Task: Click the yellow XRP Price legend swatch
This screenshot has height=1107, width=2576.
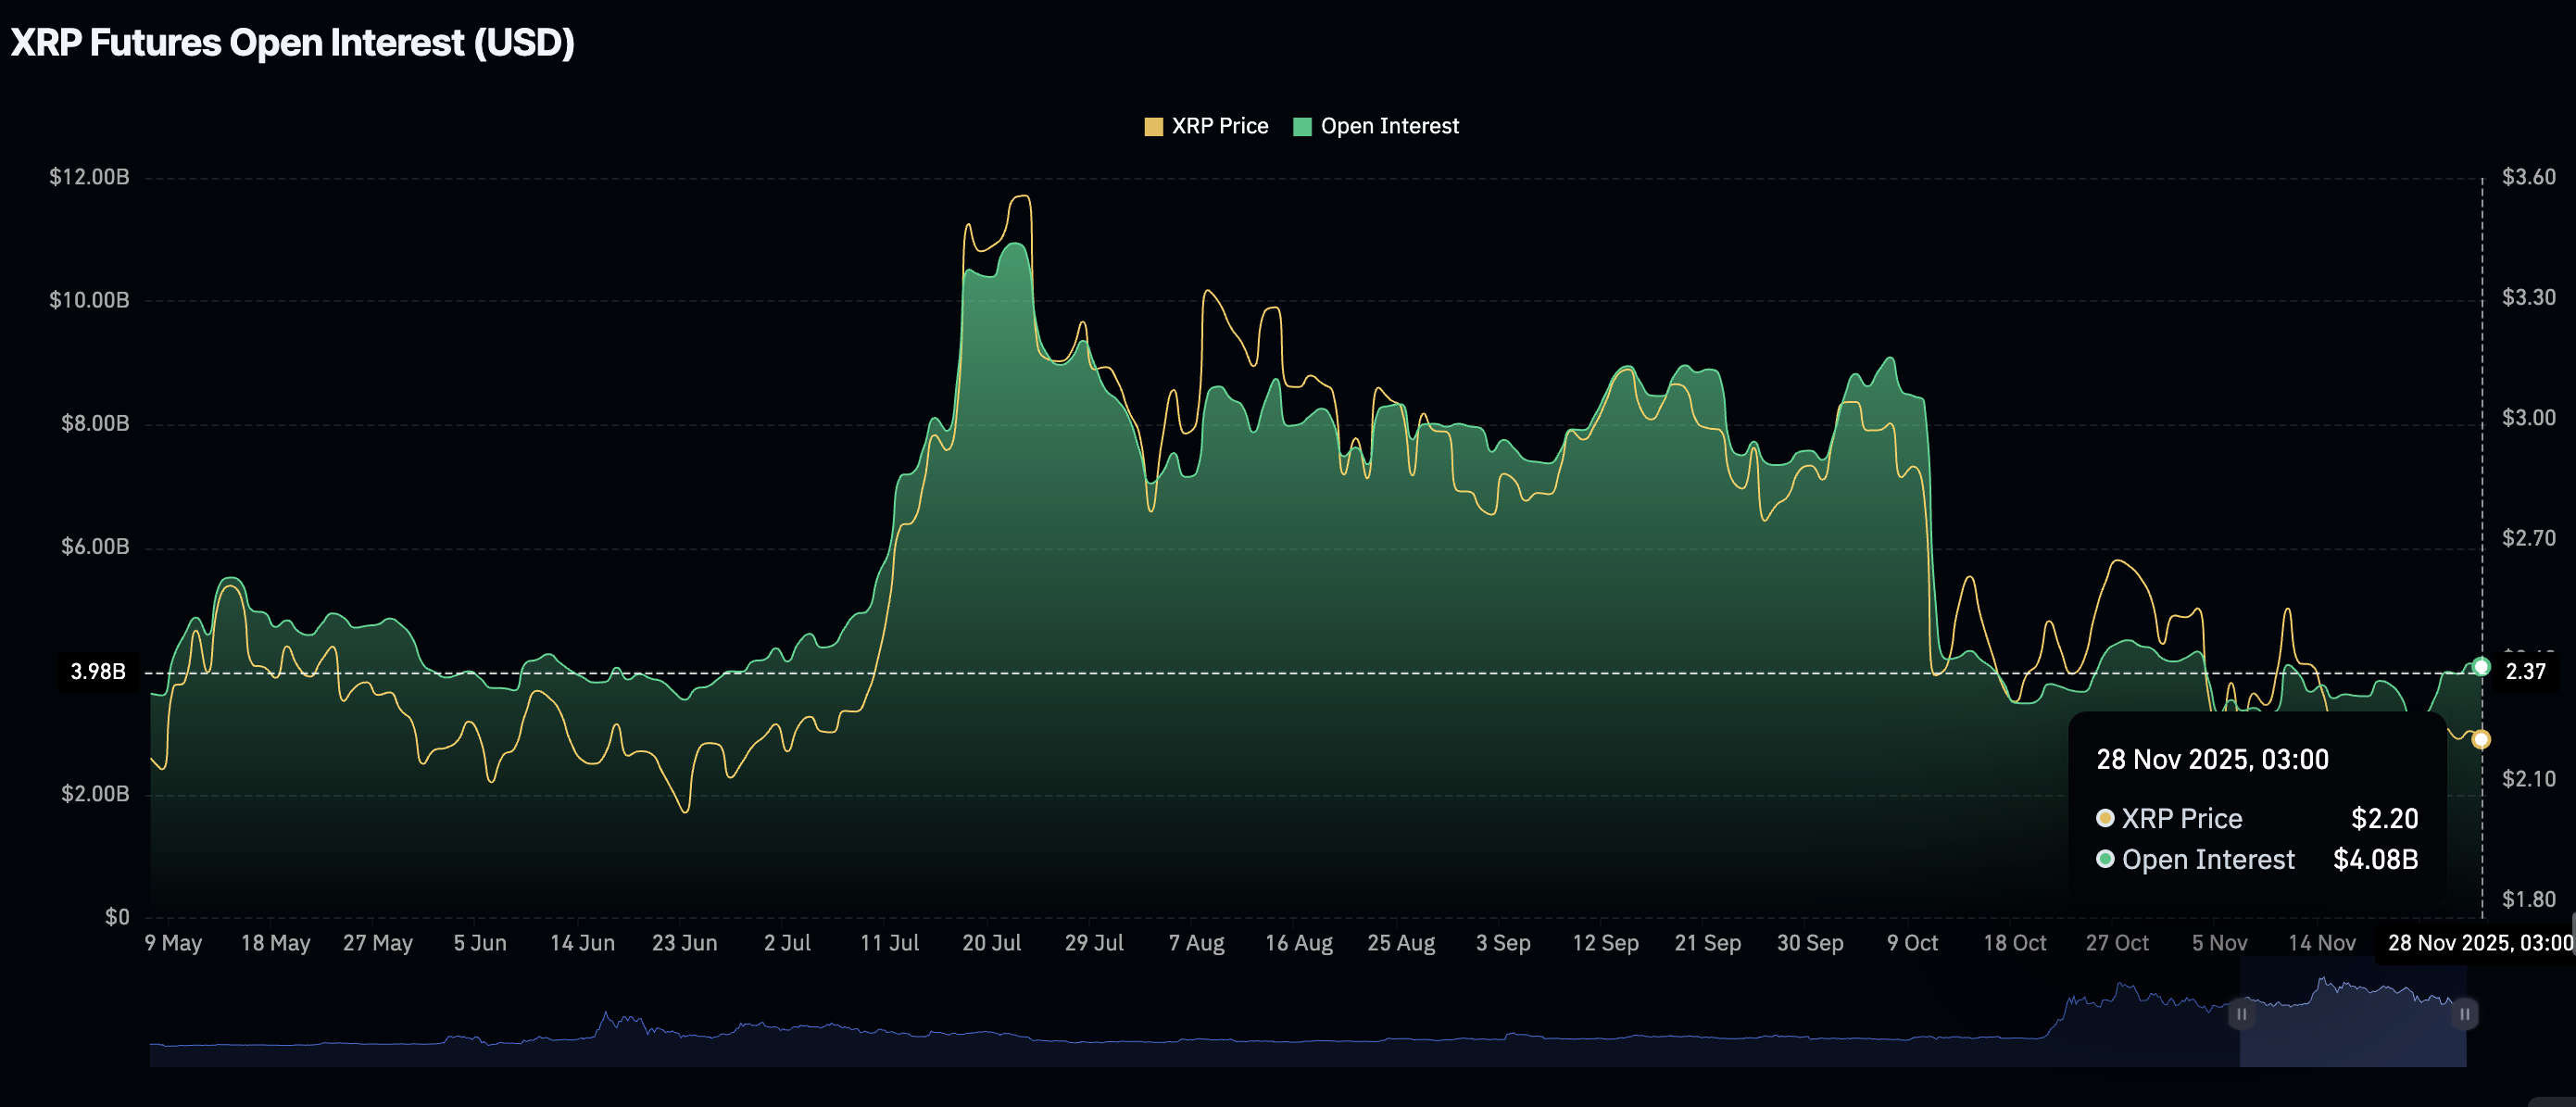Action: 1153,127
